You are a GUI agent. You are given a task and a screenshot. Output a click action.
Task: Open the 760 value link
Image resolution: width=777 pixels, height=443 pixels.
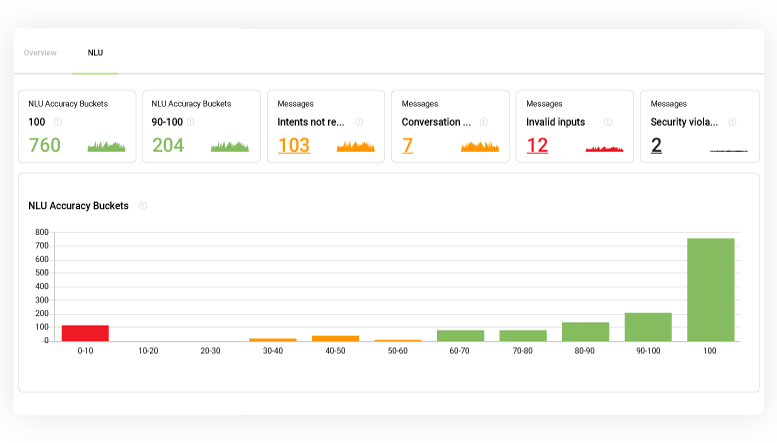45,145
